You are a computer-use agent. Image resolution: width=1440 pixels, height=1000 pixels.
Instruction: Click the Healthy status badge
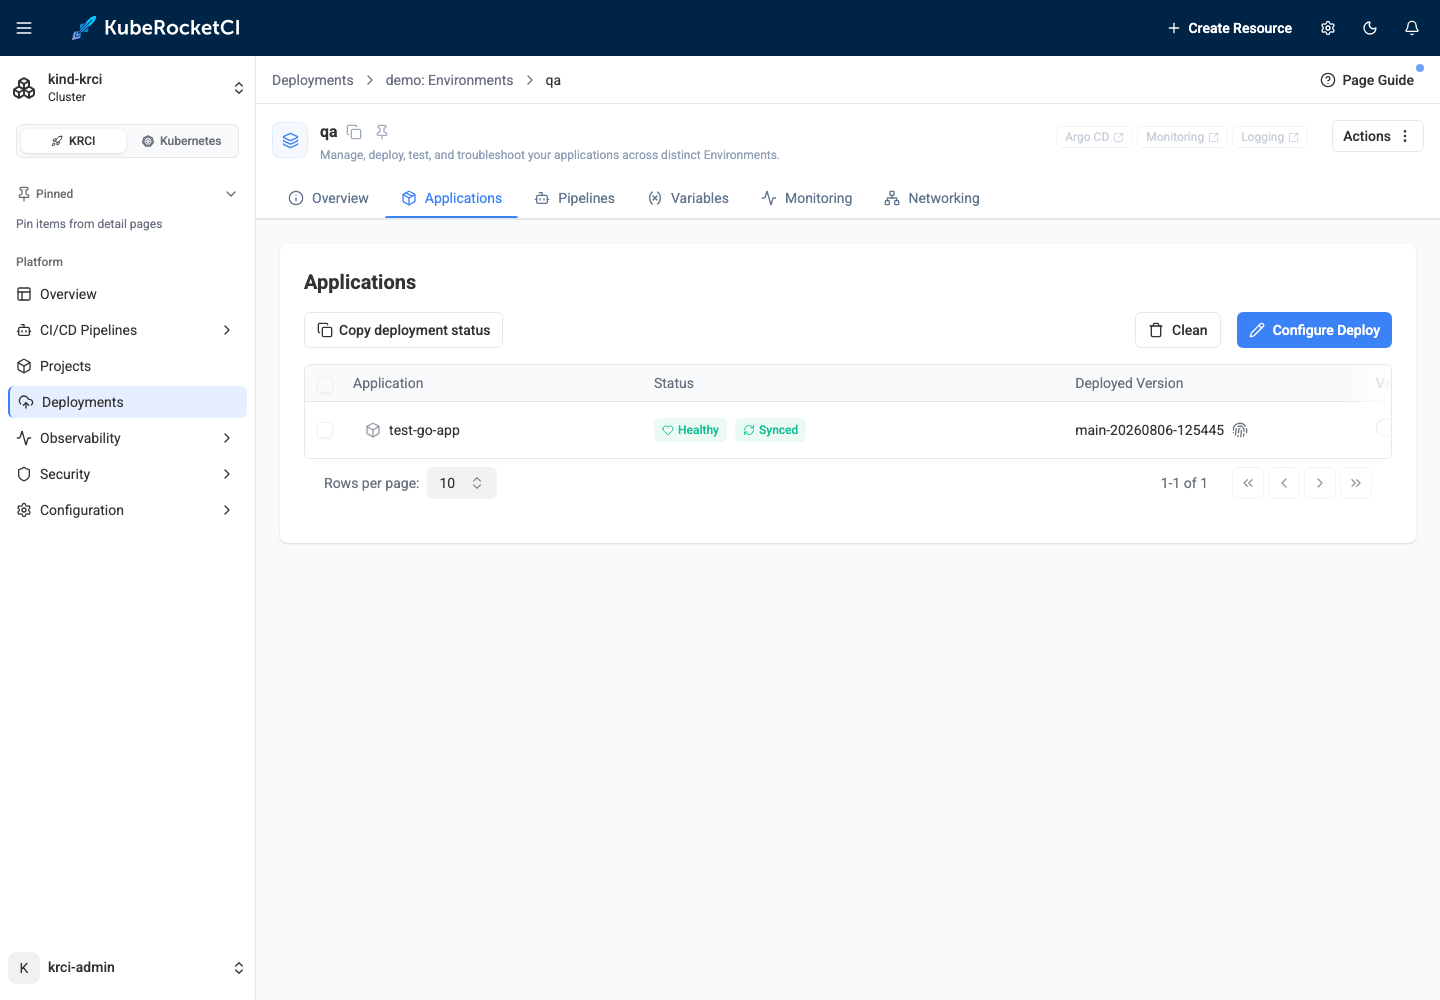tap(690, 430)
